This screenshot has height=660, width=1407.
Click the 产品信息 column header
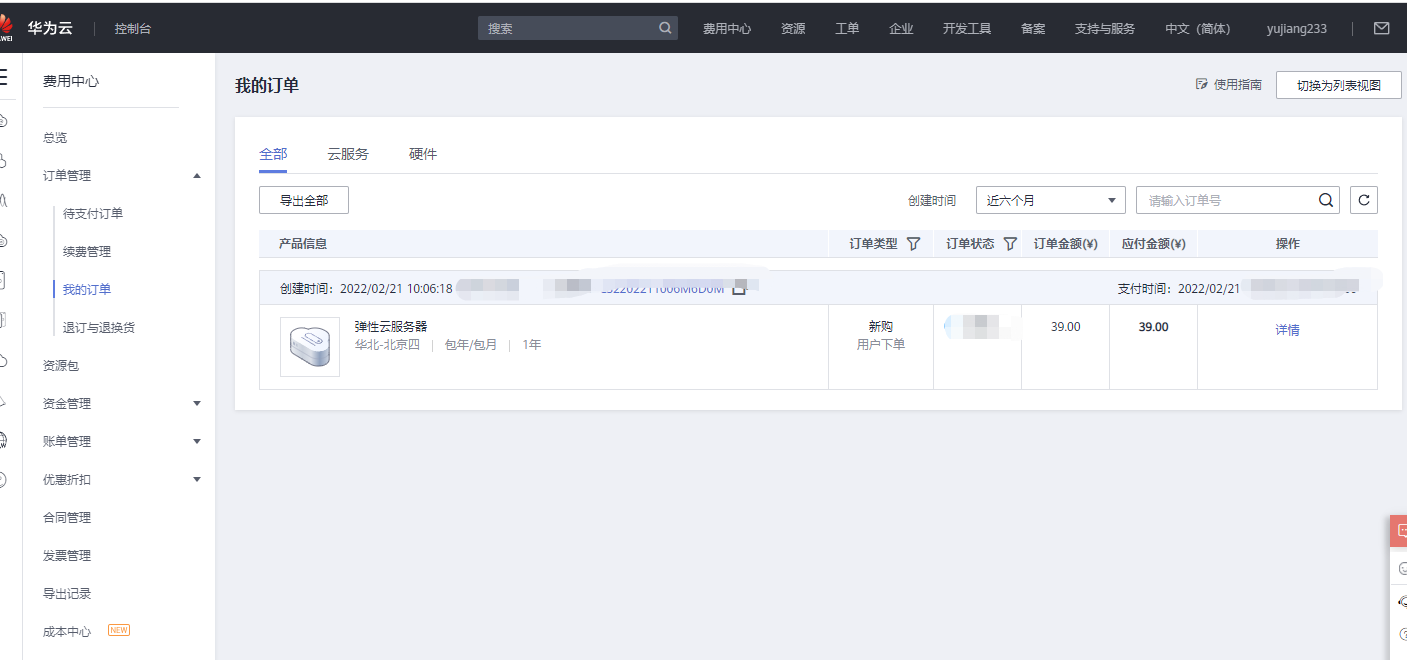303,244
